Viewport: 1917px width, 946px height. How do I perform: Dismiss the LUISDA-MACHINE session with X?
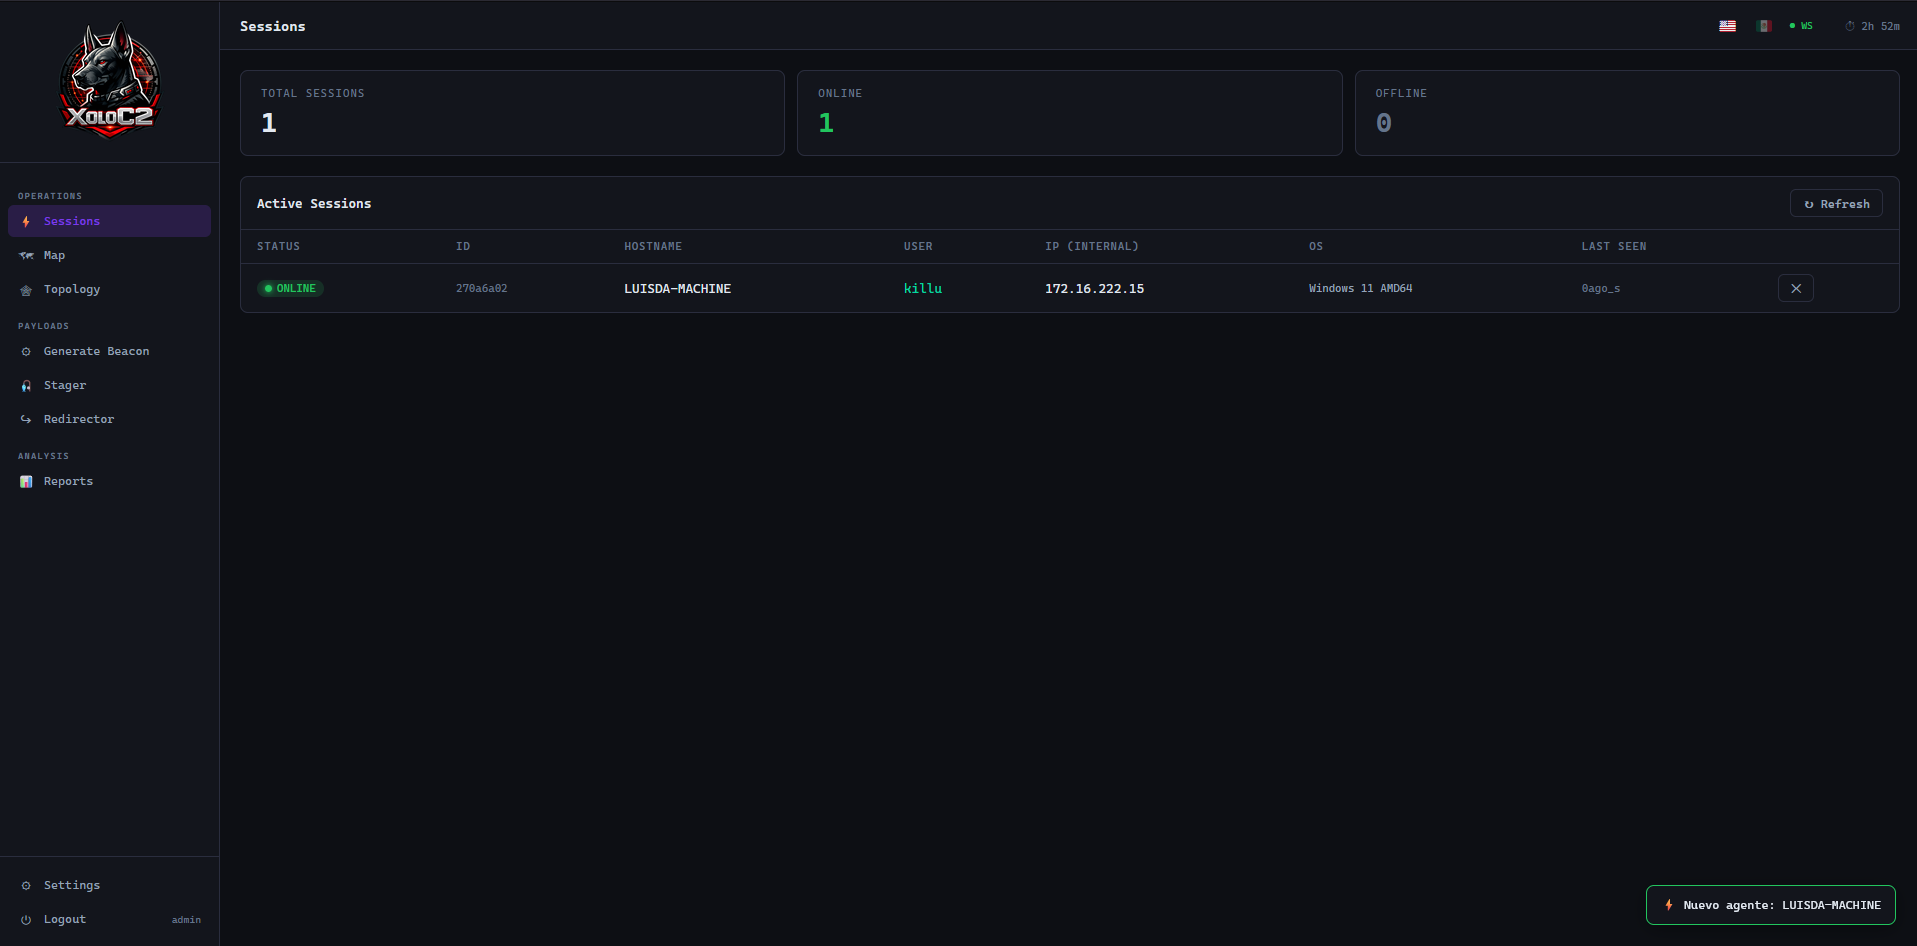(x=1795, y=288)
